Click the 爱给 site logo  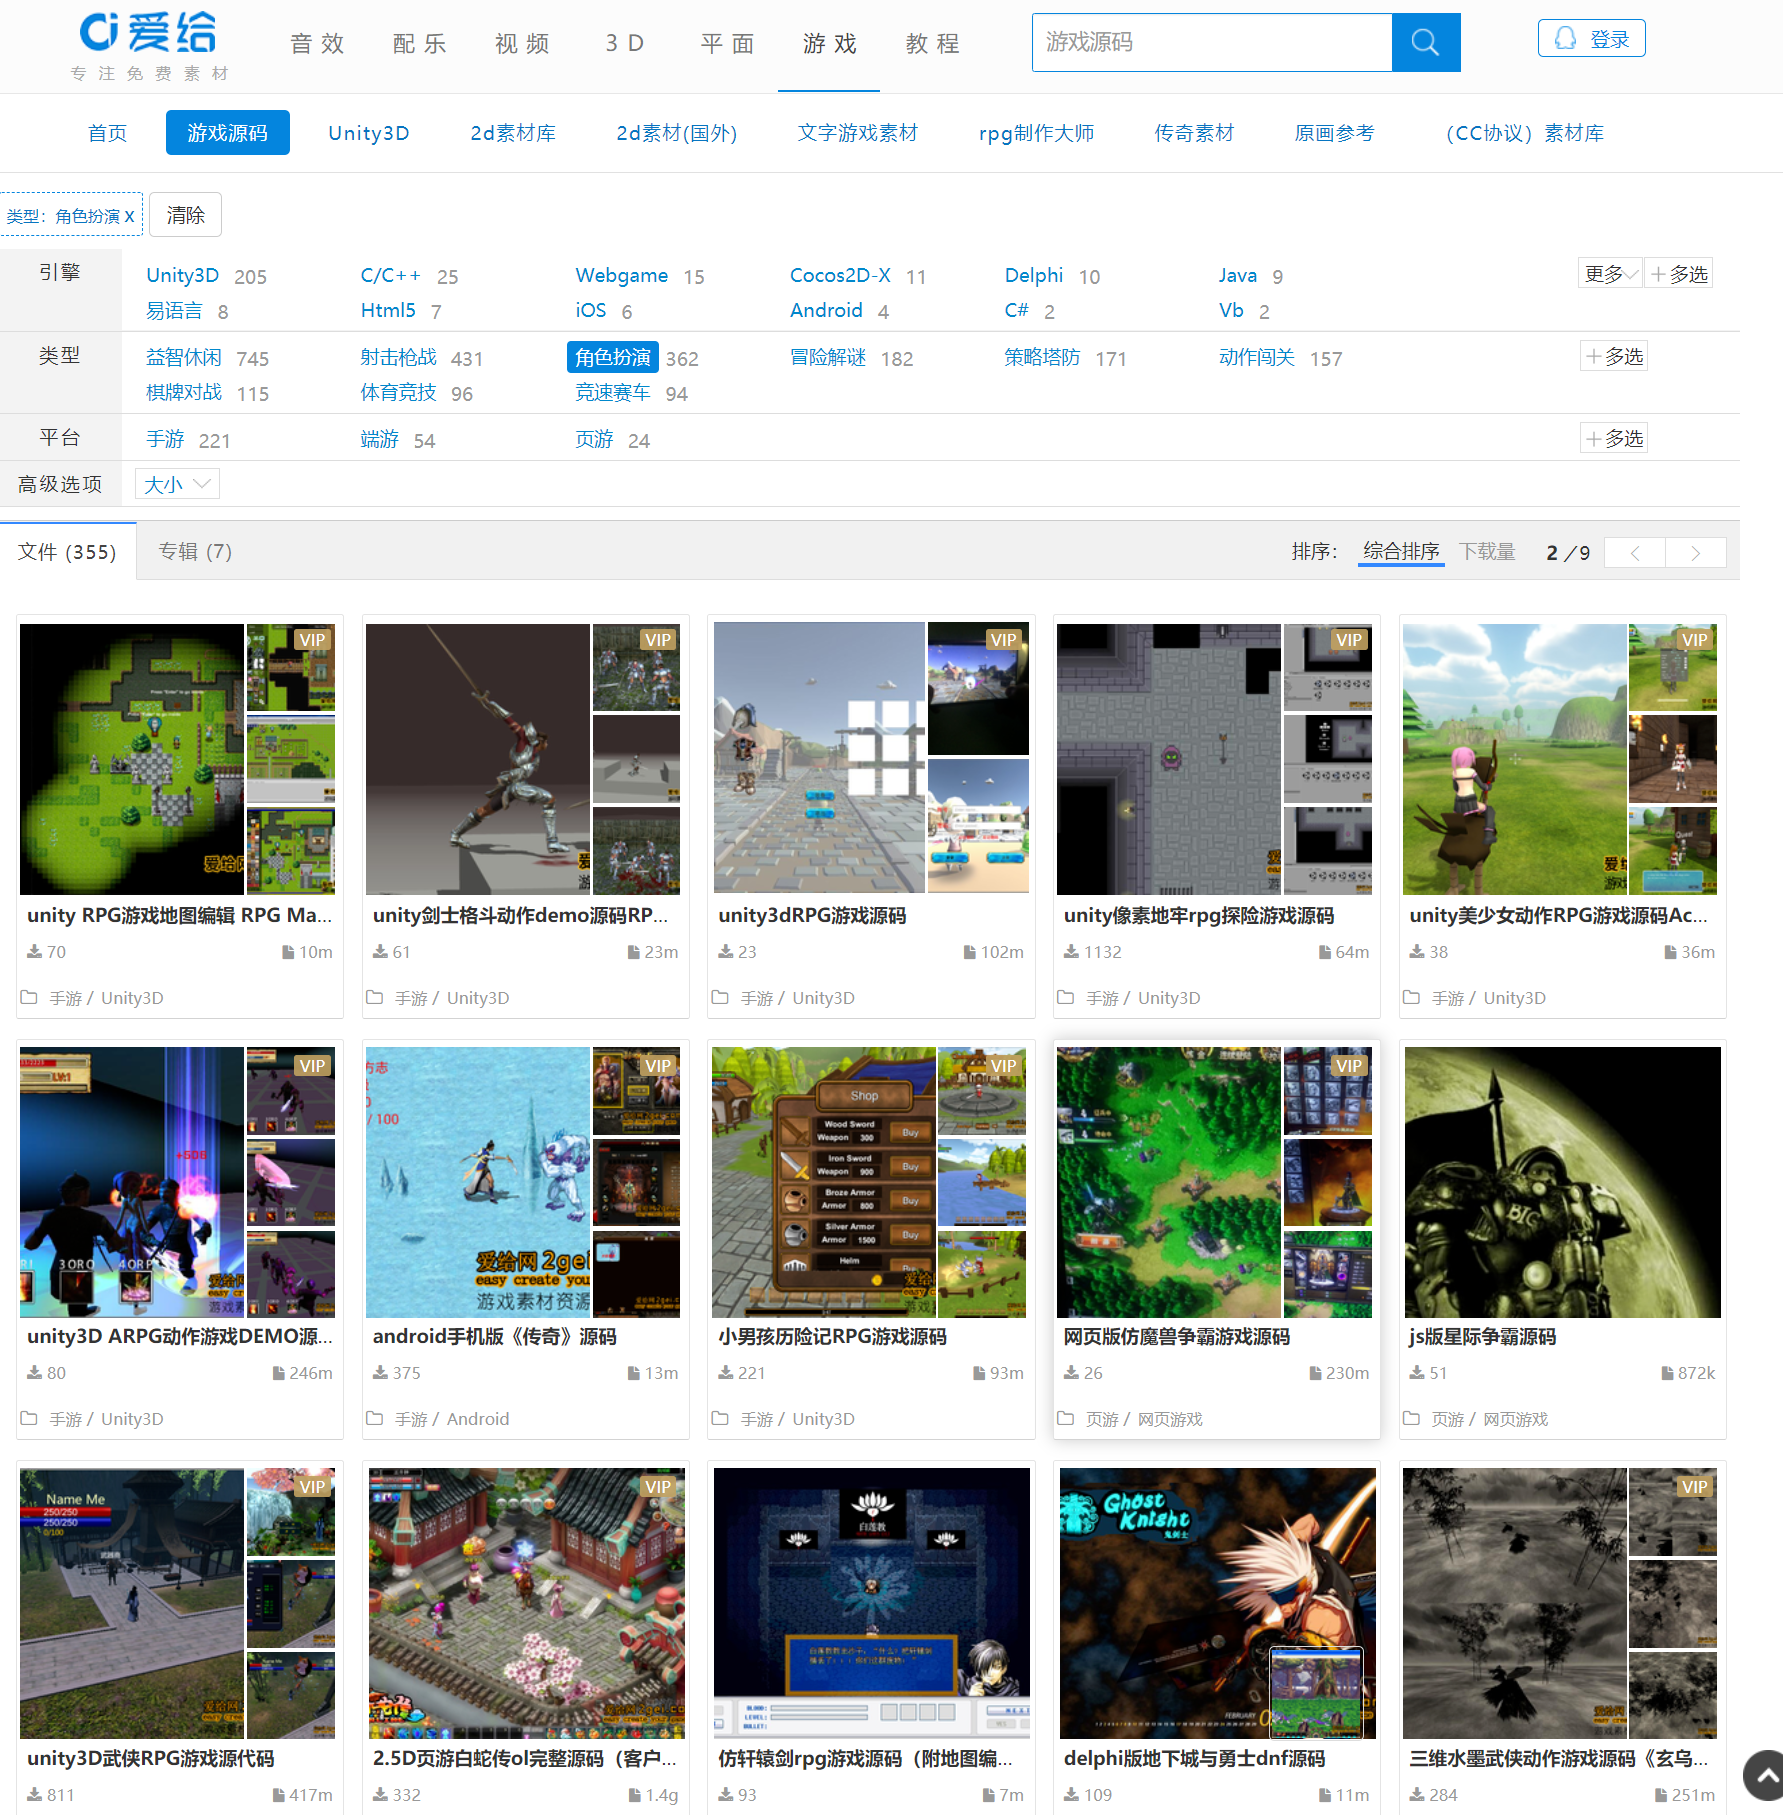coord(150,46)
